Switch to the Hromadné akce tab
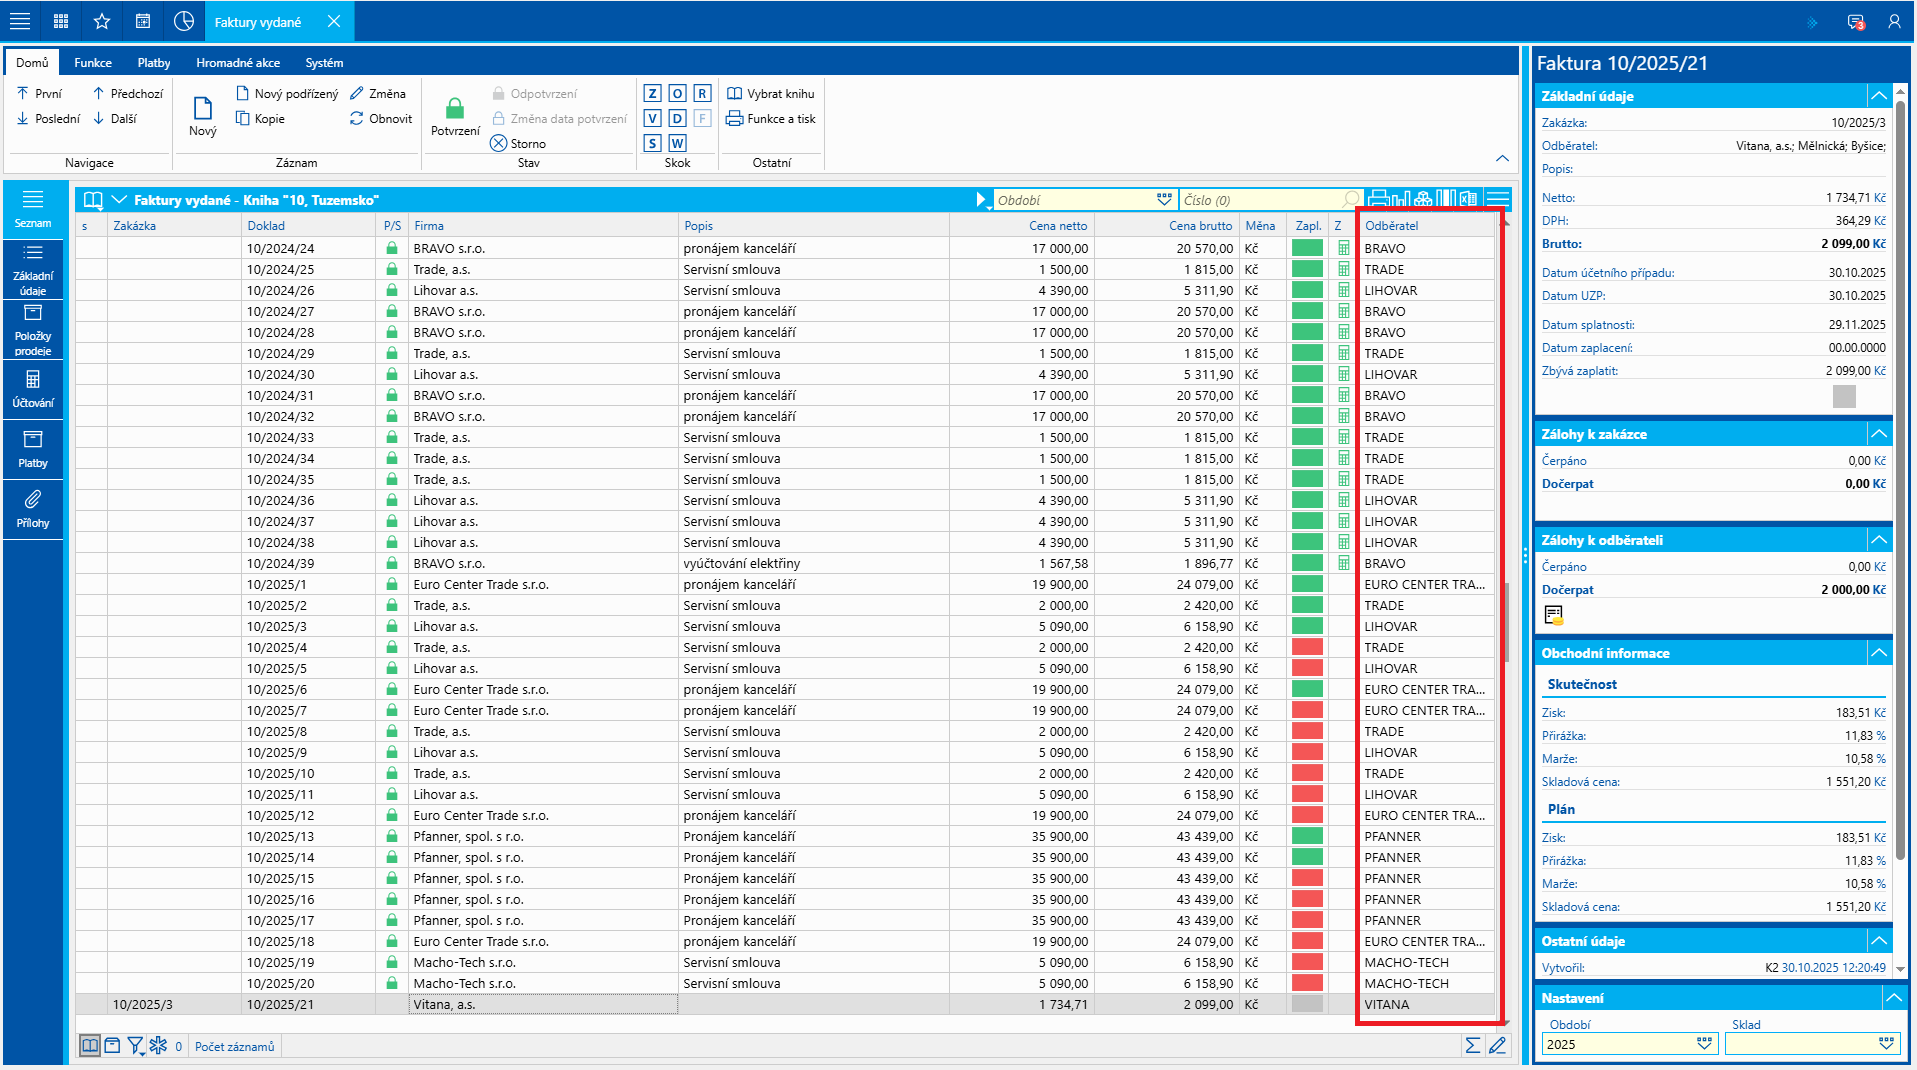Screen dimensions: 1917x1070 click(x=238, y=62)
